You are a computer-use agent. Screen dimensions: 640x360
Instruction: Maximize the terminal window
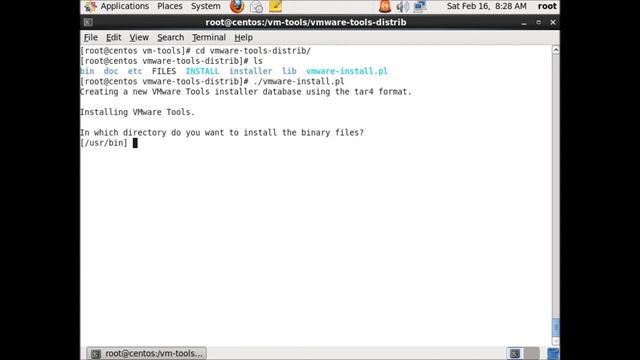click(x=538, y=22)
